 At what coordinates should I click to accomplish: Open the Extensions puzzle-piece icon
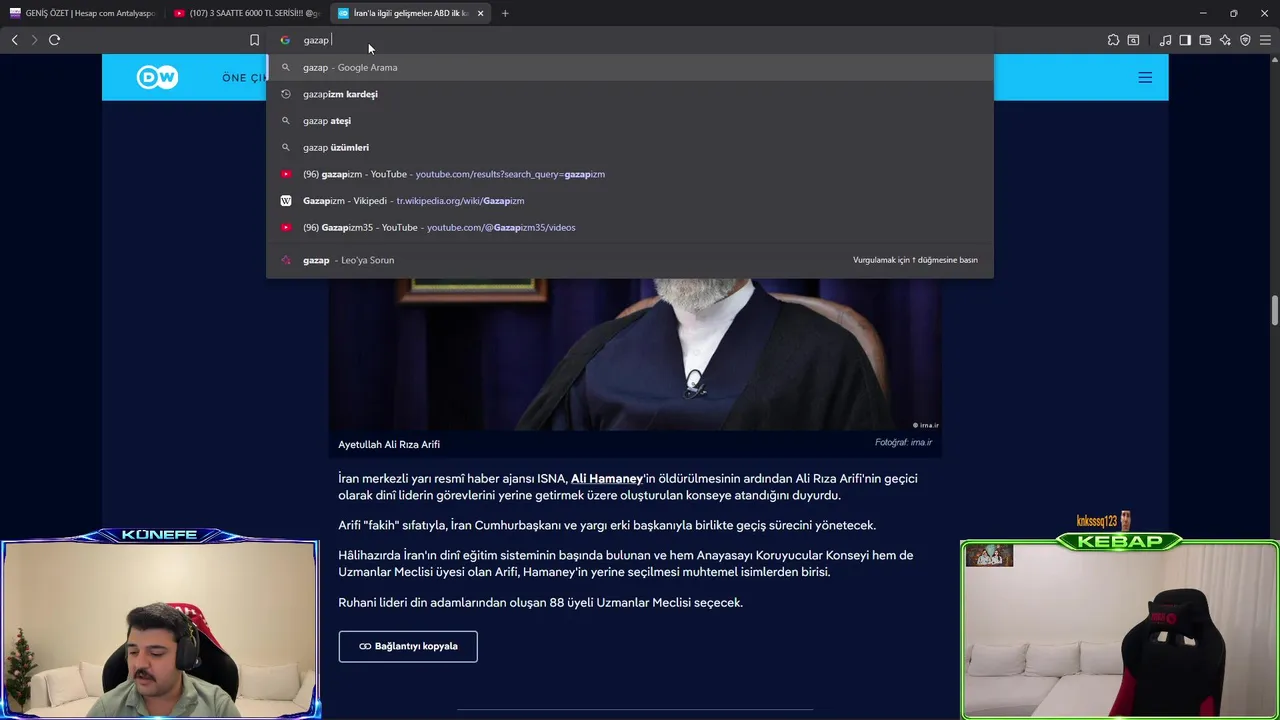pyautogui.click(x=1113, y=40)
